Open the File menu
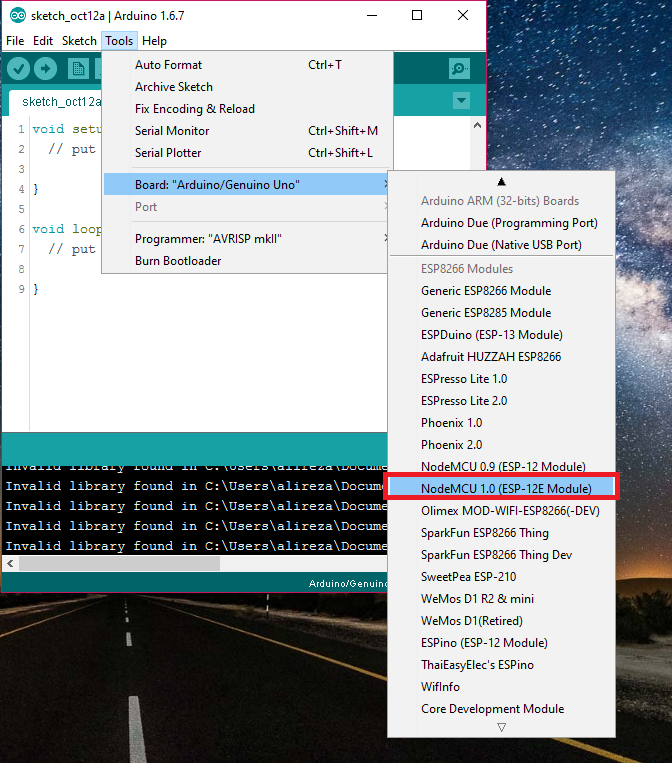Viewport: 672px width, 763px height. click(x=15, y=41)
